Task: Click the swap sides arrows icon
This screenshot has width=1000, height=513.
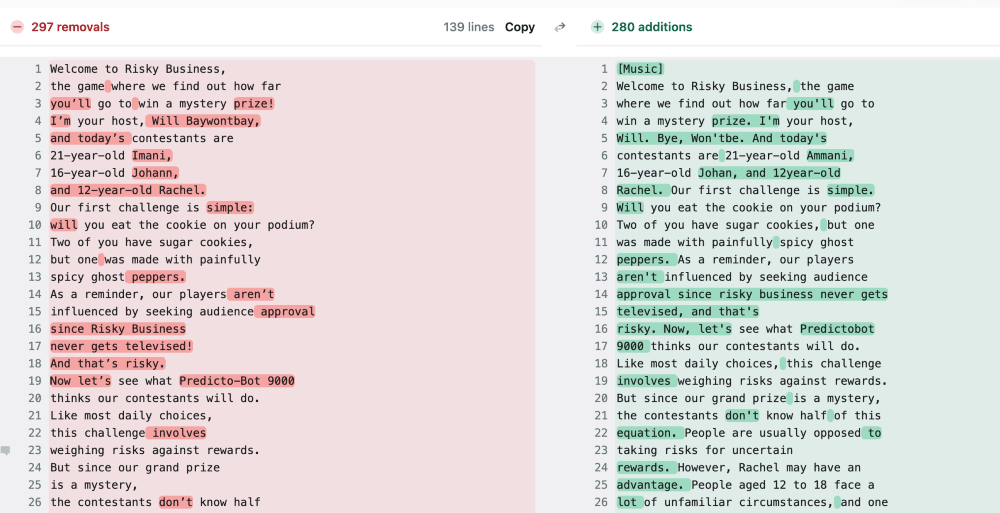Action: point(560,27)
